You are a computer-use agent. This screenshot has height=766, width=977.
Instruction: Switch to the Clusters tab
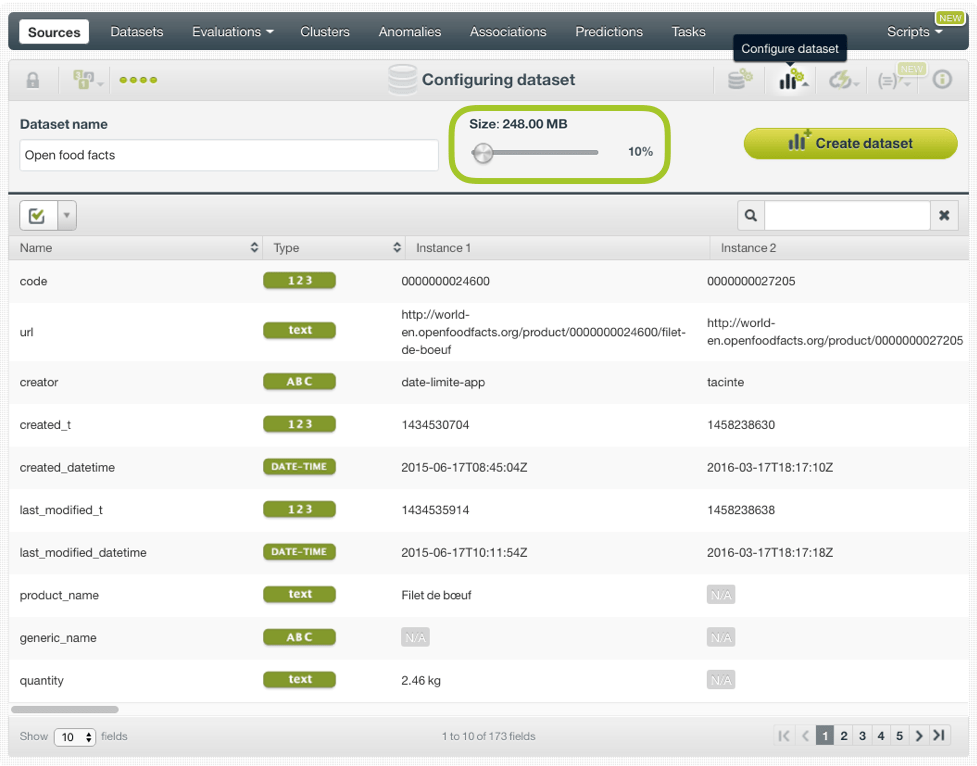[x=325, y=32]
